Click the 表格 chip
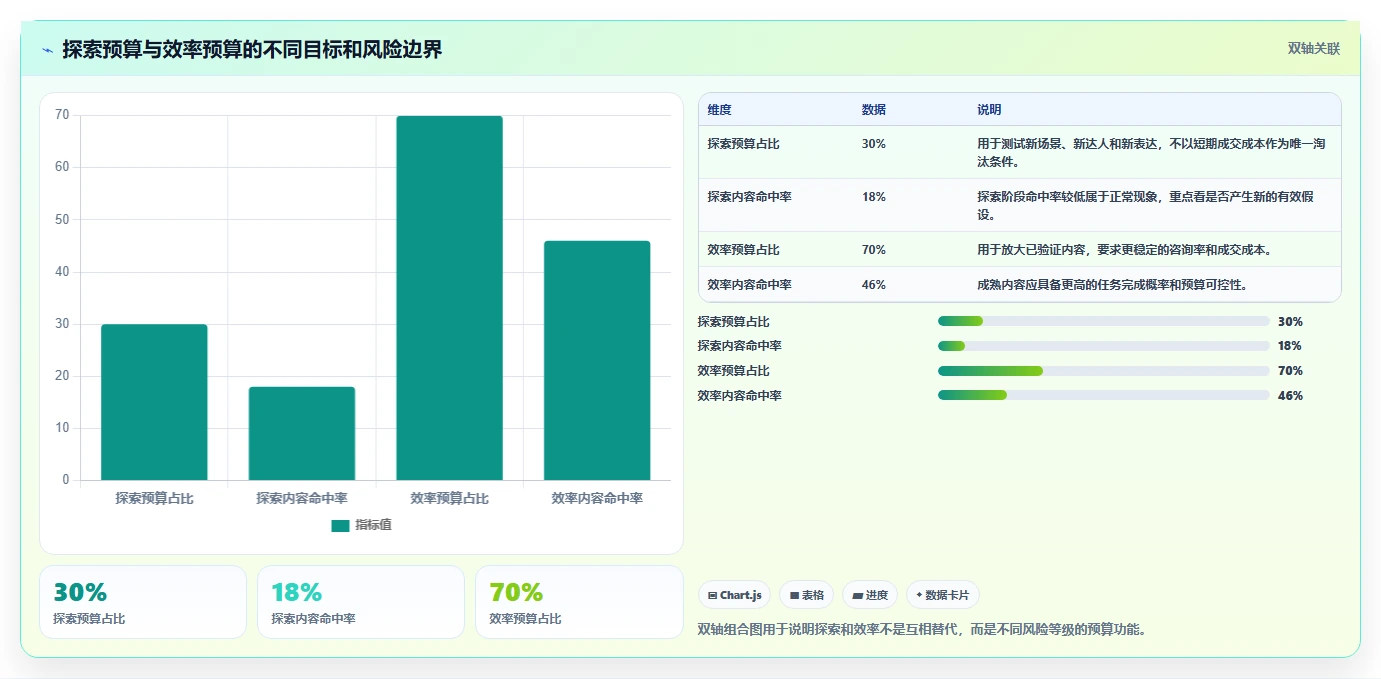Viewport: 1381px width, 679px height. pos(806,595)
